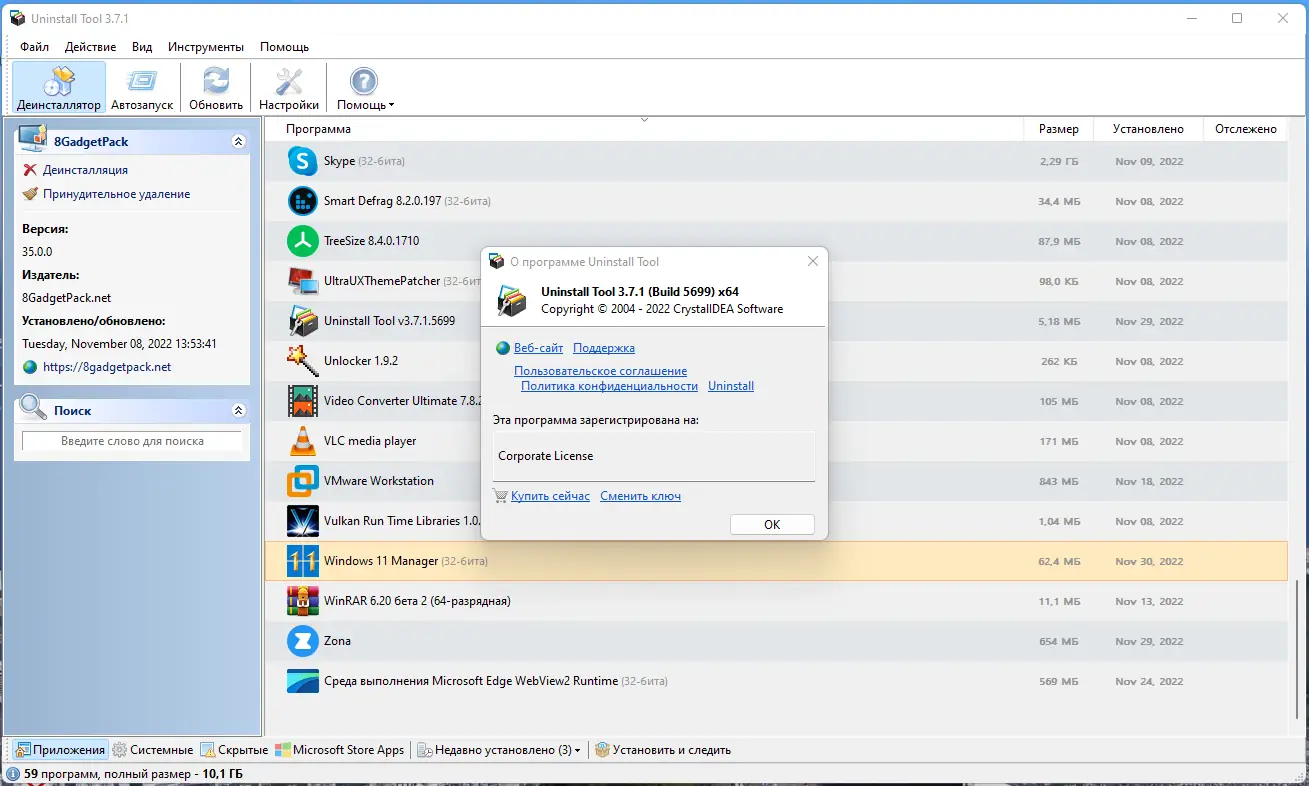Close the О программе Uninstall Tool dialog
Screen dimensions: 1309x786
813,261
